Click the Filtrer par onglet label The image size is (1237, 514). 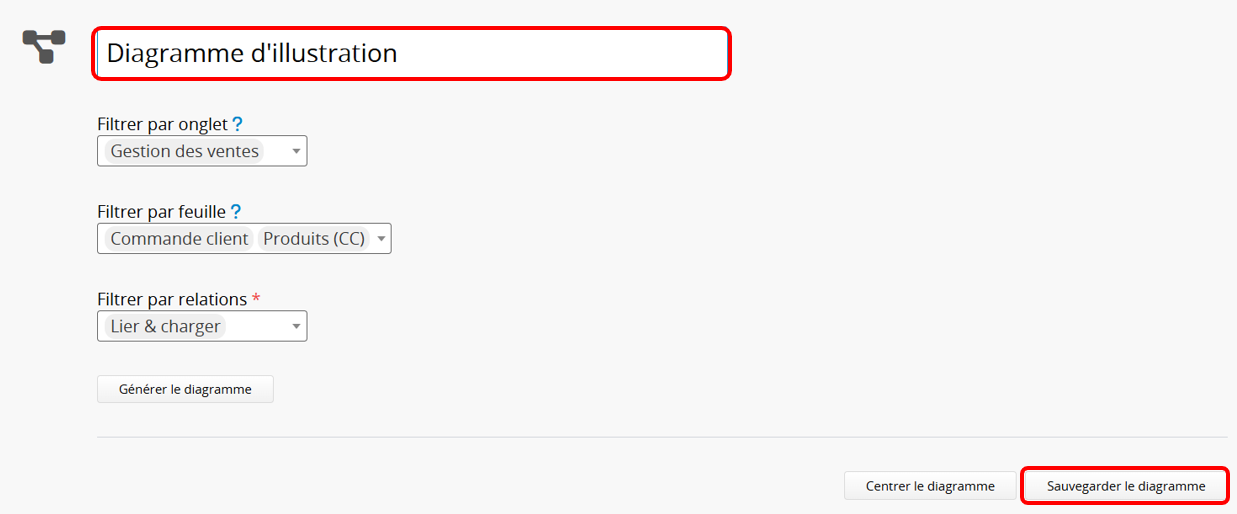tap(162, 125)
